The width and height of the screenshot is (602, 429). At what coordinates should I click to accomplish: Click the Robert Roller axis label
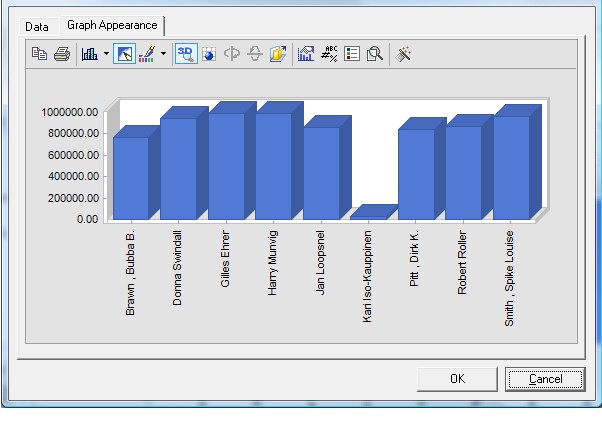point(462,262)
